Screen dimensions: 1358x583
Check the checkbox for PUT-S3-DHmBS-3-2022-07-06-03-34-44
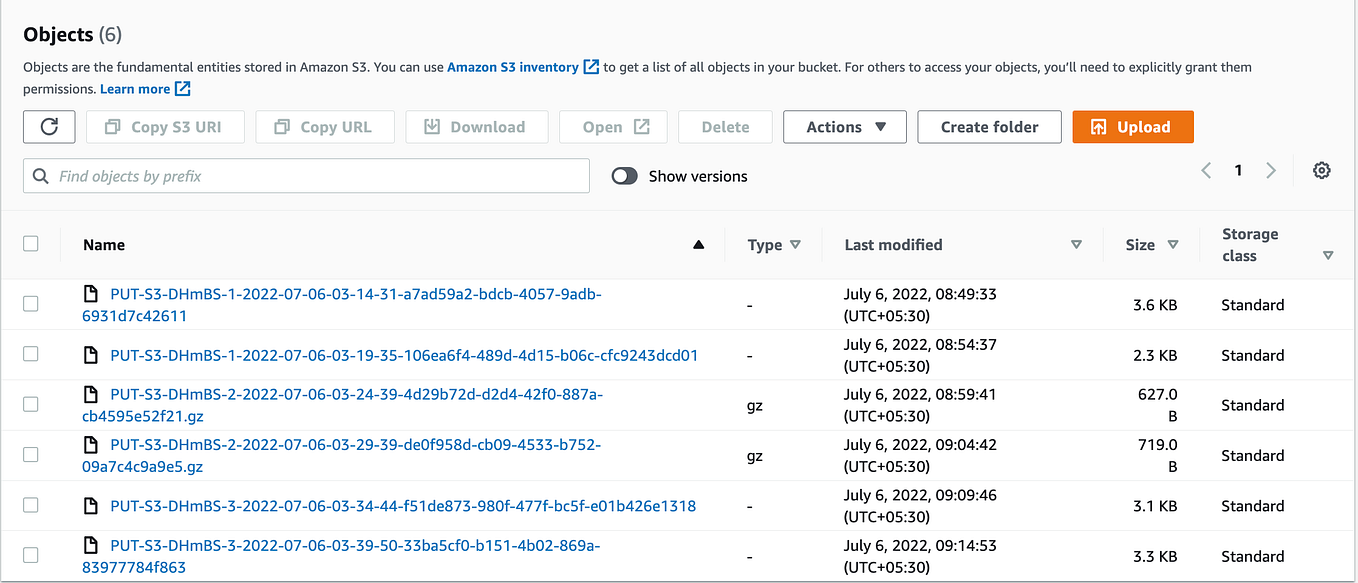tap(31, 505)
